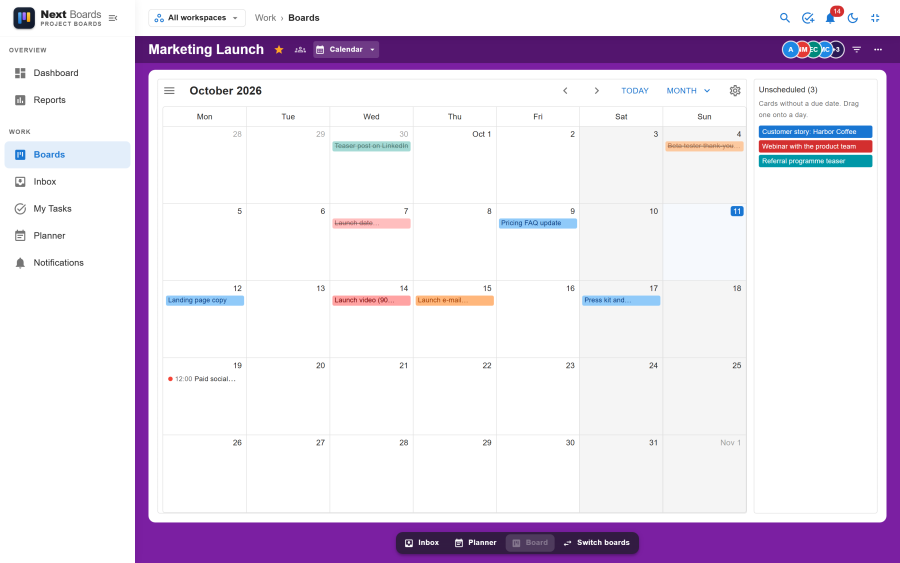Open the notifications bell with badge 14
Viewport: 900px width, 563px height.
(831, 18)
